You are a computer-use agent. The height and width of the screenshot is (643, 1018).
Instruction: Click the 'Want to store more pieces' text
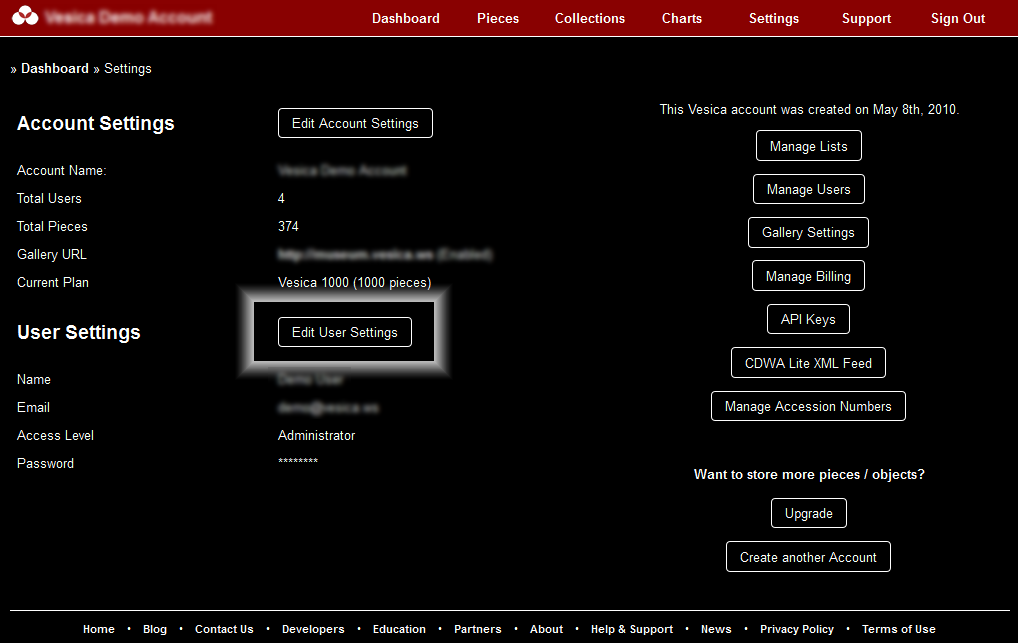[809, 474]
